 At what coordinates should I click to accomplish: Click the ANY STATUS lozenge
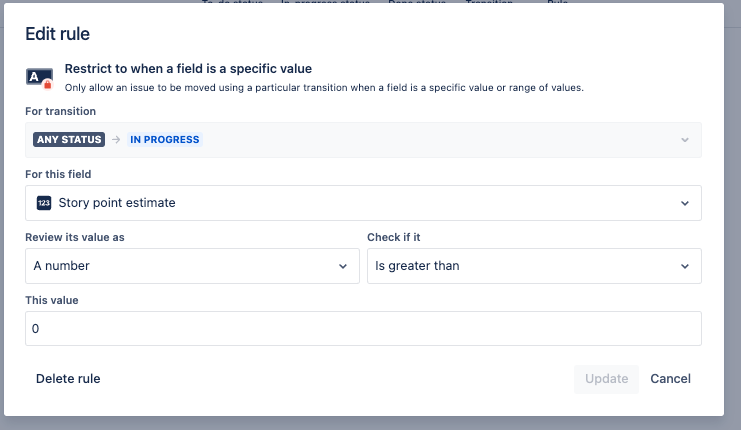point(69,139)
